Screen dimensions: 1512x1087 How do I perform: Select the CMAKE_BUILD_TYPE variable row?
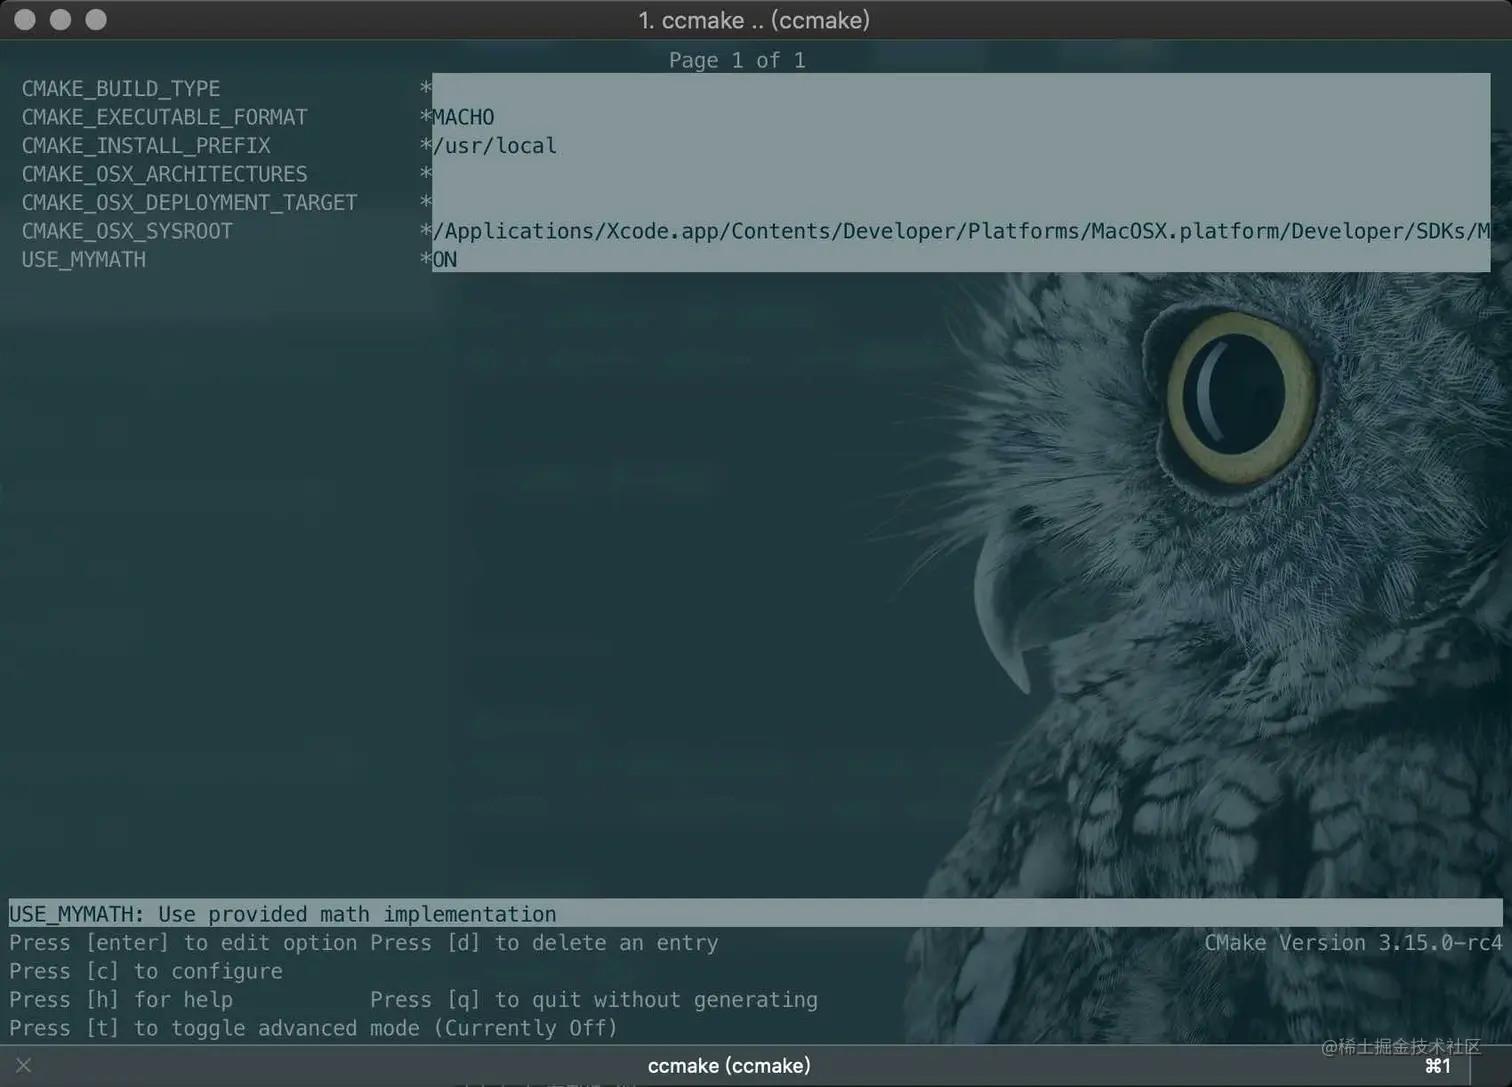(x=121, y=88)
